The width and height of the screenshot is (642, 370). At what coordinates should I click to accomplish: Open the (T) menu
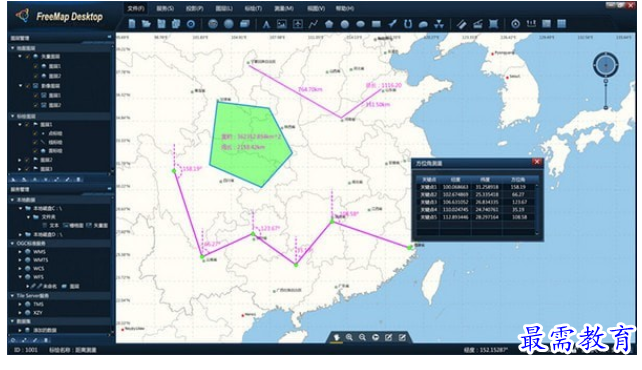[x=253, y=8]
